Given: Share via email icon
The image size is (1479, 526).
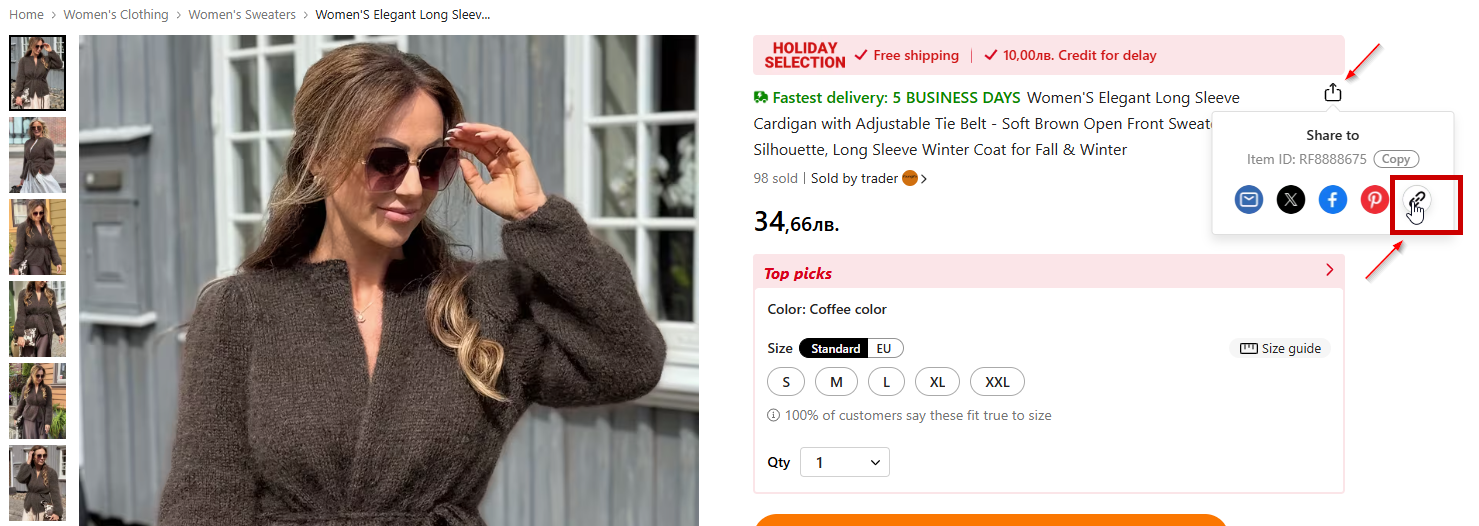Looking at the screenshot, I should [1249, 200].
